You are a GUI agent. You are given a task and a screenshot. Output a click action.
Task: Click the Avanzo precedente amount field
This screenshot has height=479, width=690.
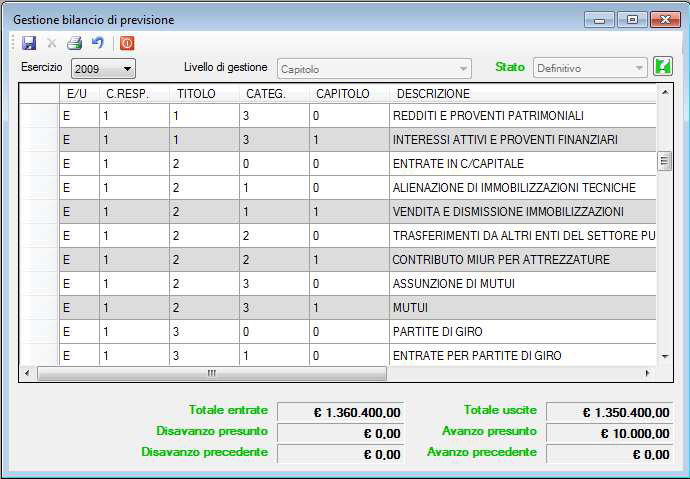pyautogui.click(x=610, y=454)
